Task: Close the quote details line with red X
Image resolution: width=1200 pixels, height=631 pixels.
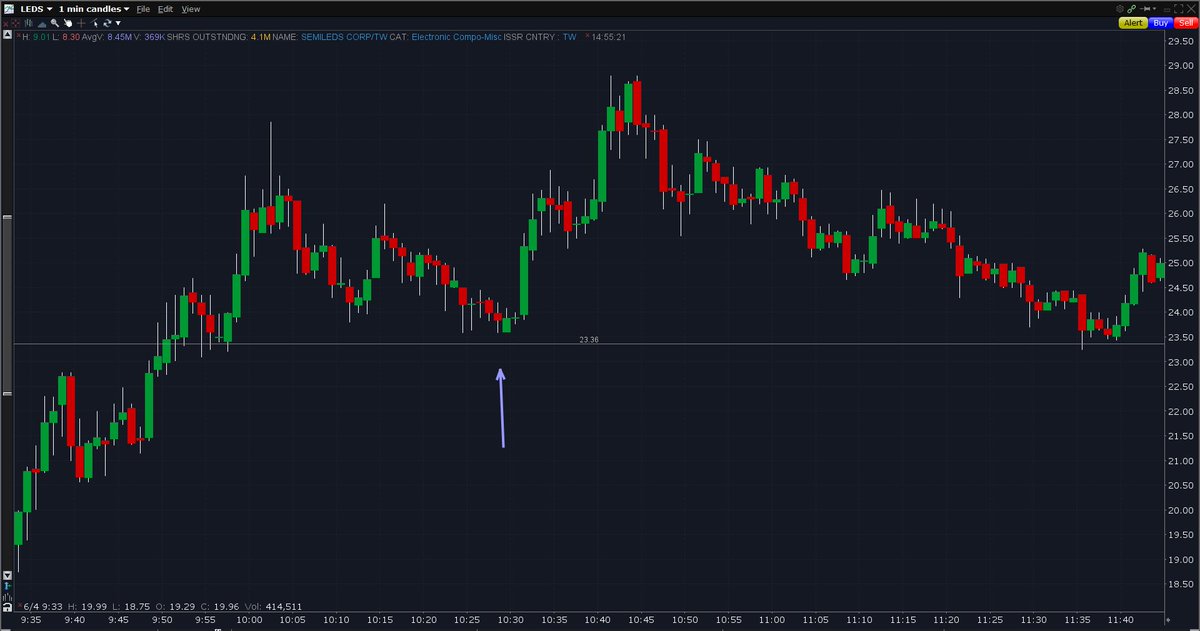Action: pos(18,36)
